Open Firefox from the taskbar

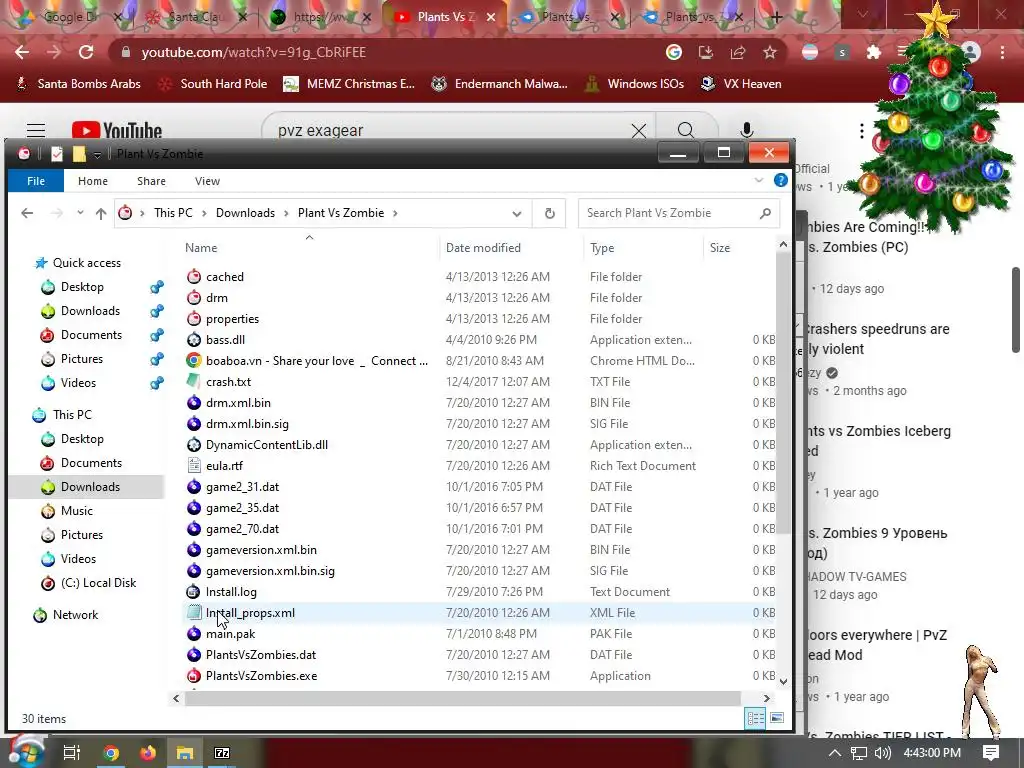tap(148, 753)
